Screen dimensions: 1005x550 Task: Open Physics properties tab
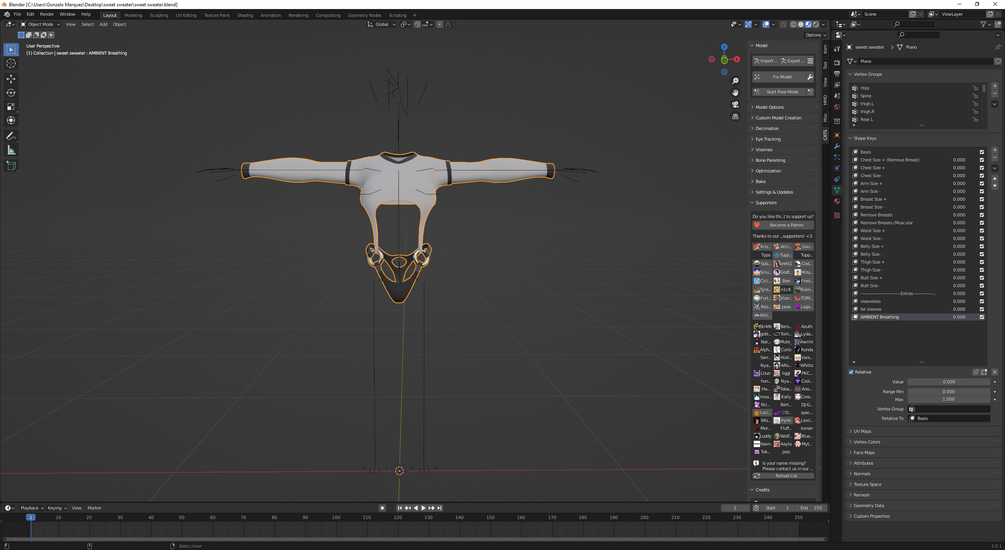coord(836,168)
